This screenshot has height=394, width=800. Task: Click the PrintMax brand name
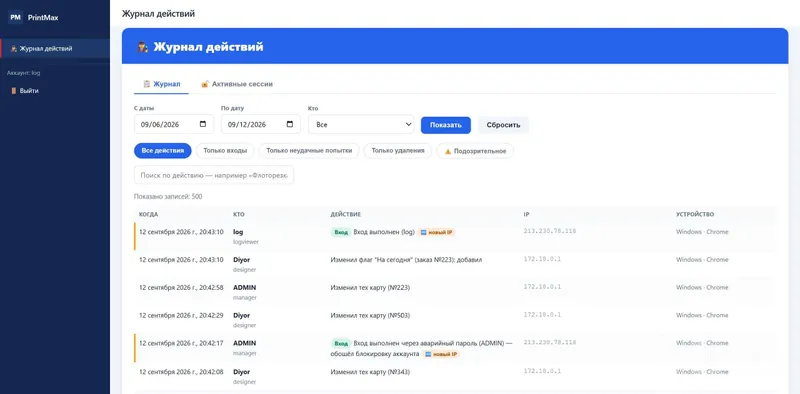(x=43, y=18)
